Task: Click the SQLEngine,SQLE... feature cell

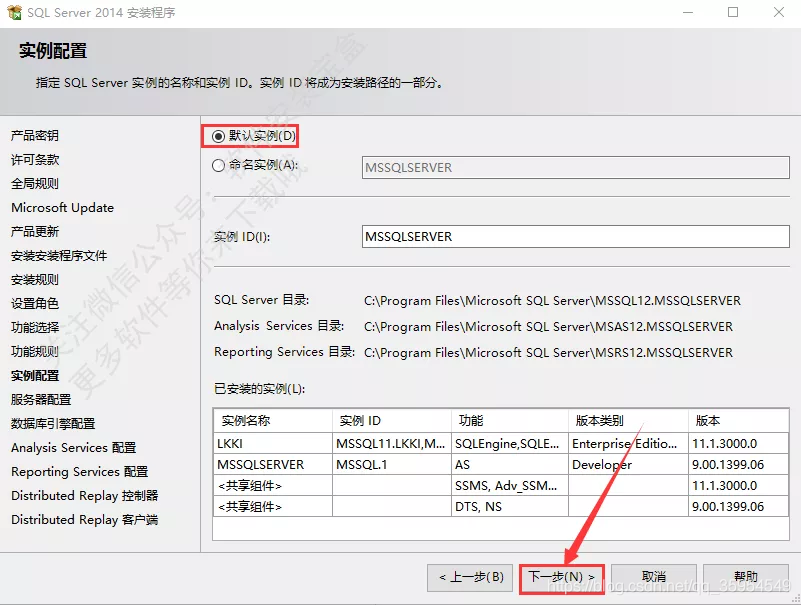Action: click(x=510, y=444)
